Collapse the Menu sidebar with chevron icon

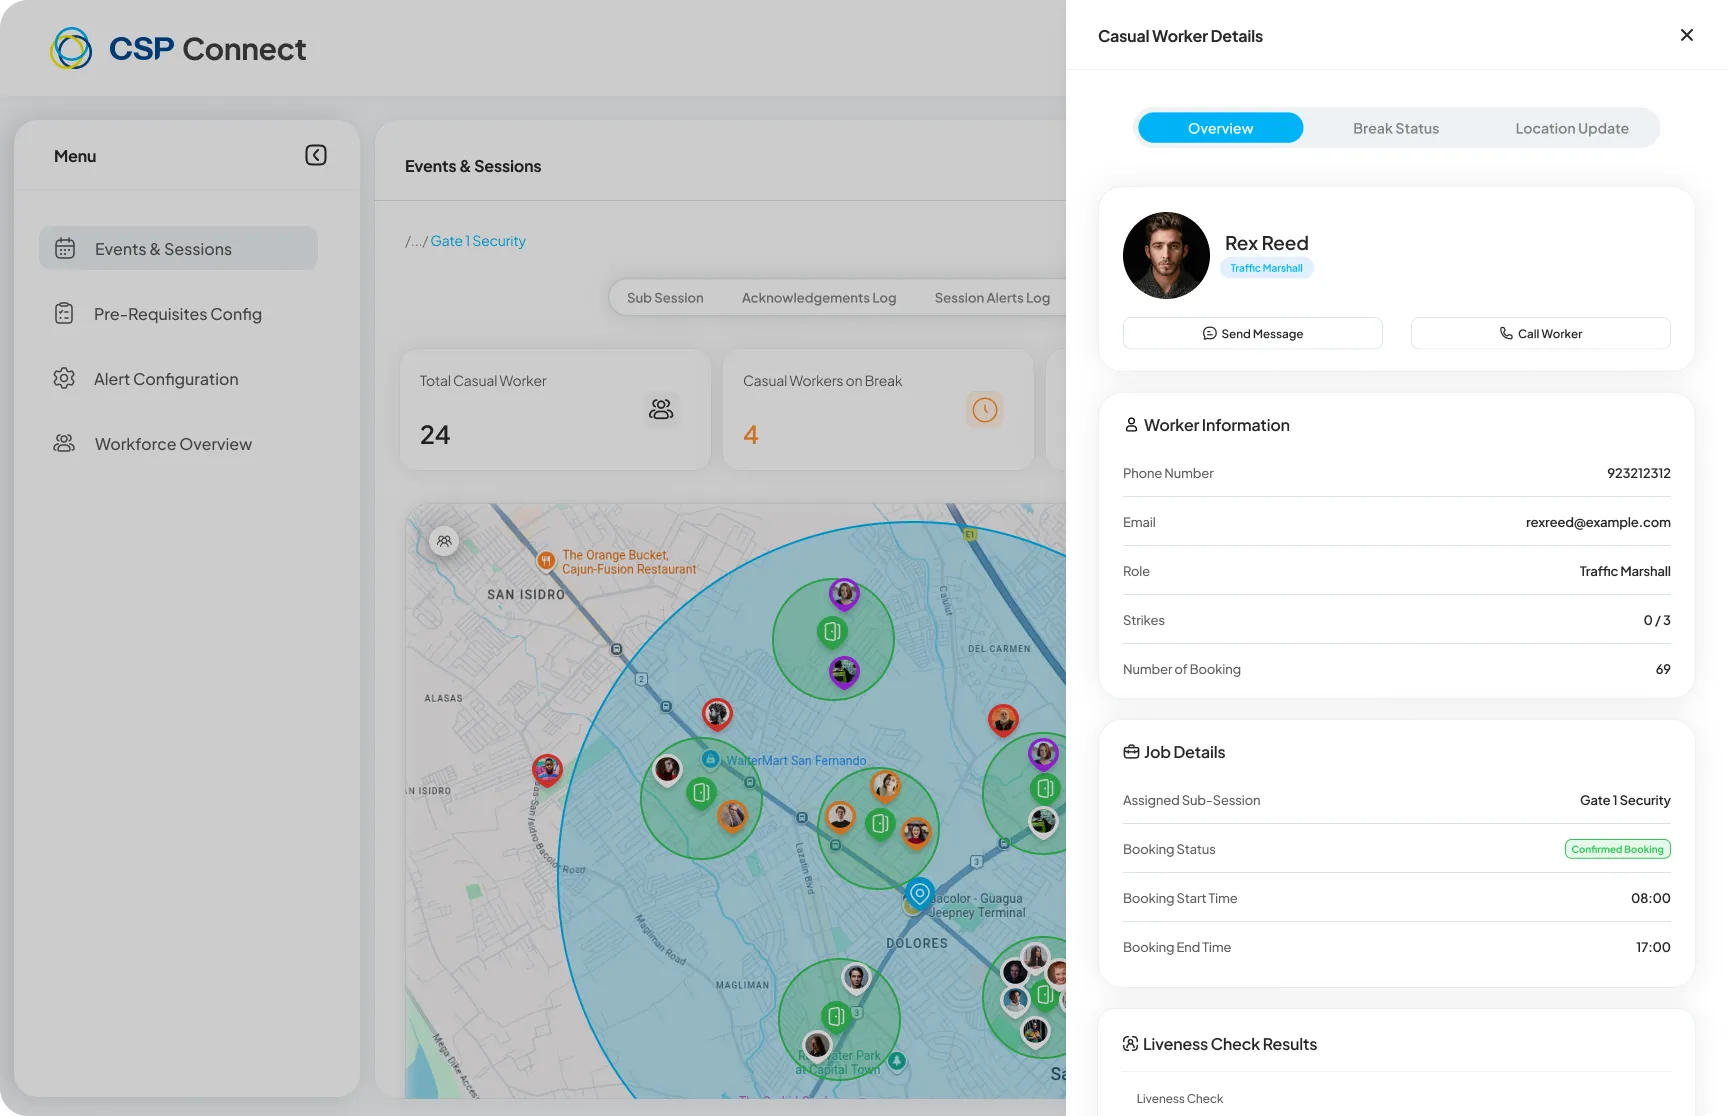[316, 155]
